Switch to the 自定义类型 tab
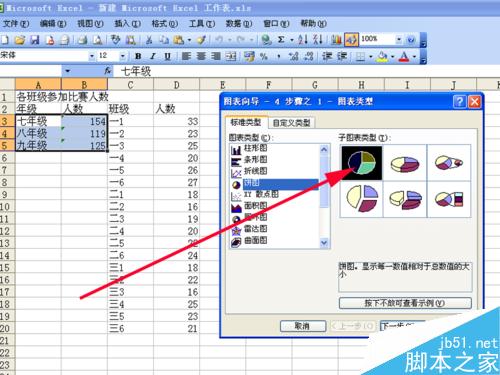The image size is (500, 375). pyautogui.click(x=291, y=123)
